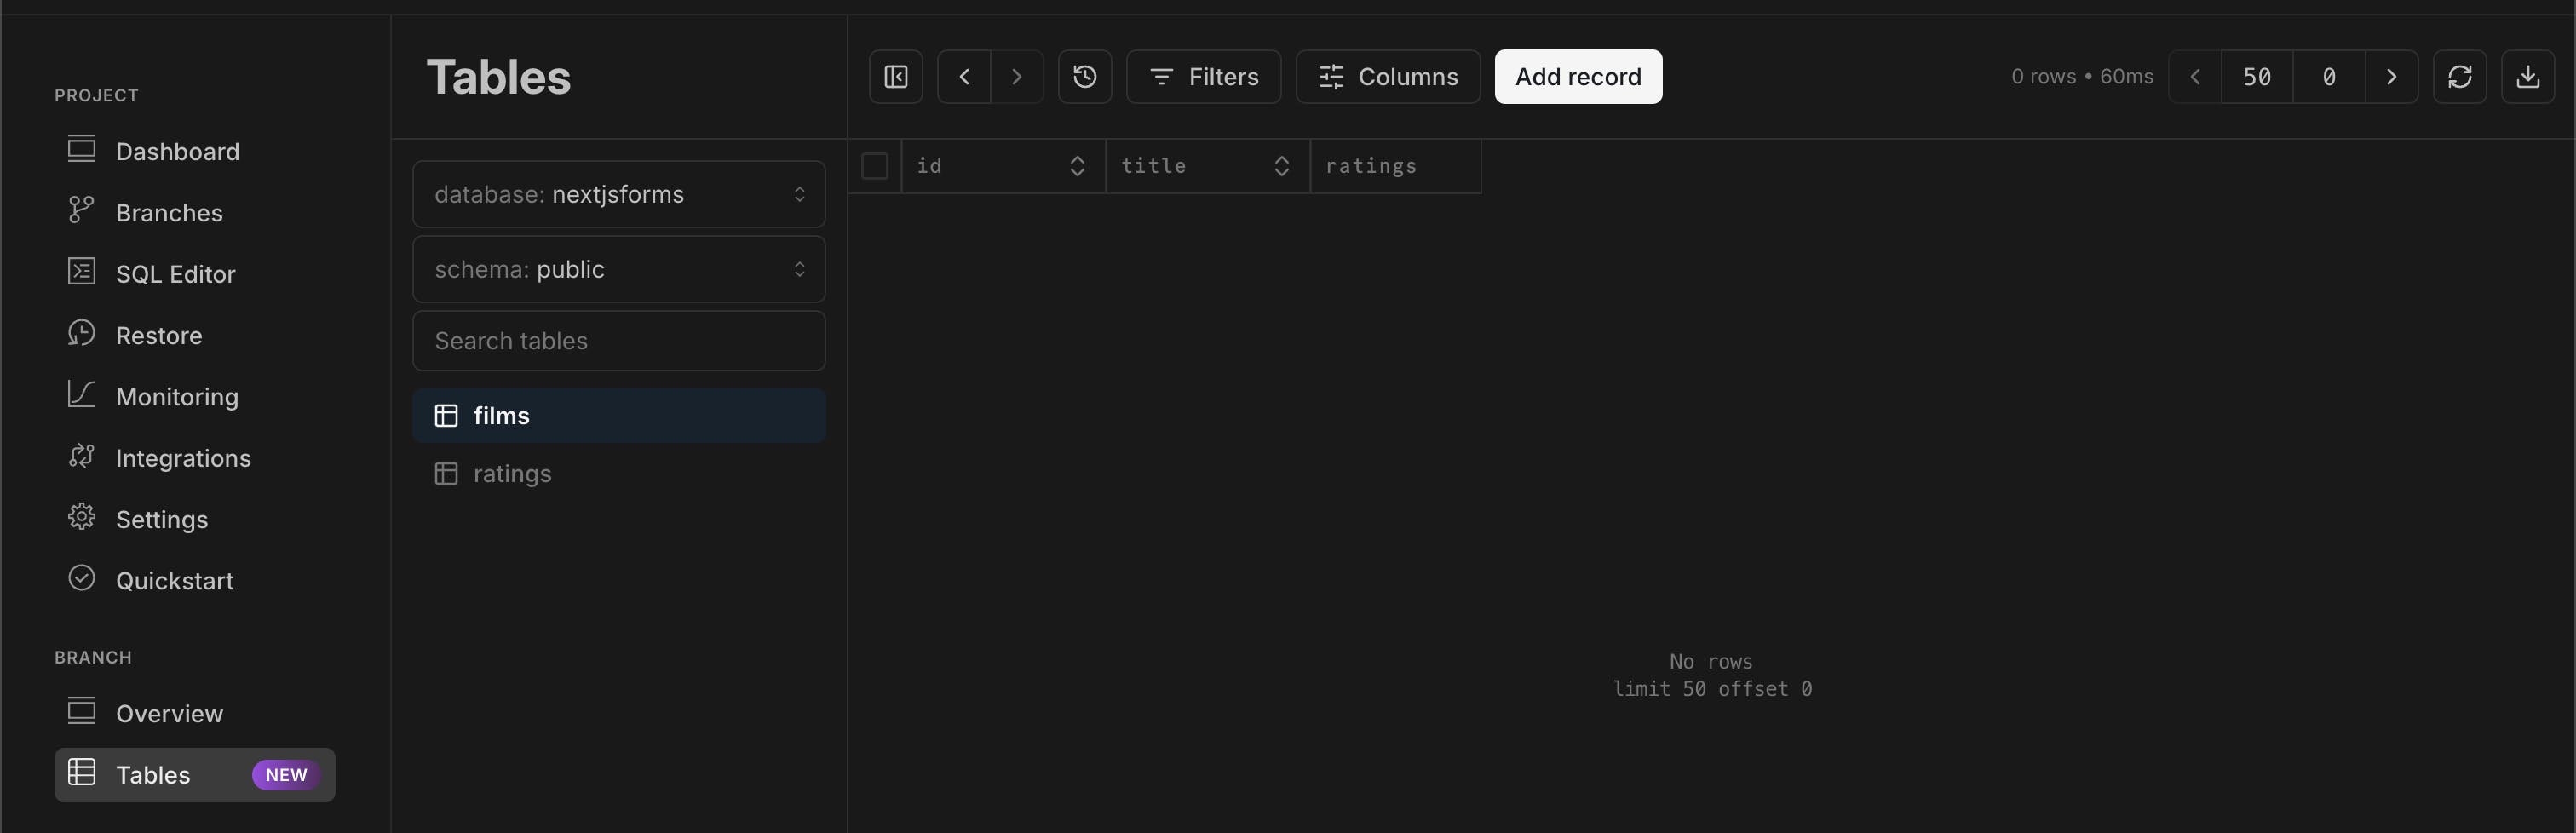Go to next page of rows
This screenshot has width=2576, height=833.
pos(2391,77)
